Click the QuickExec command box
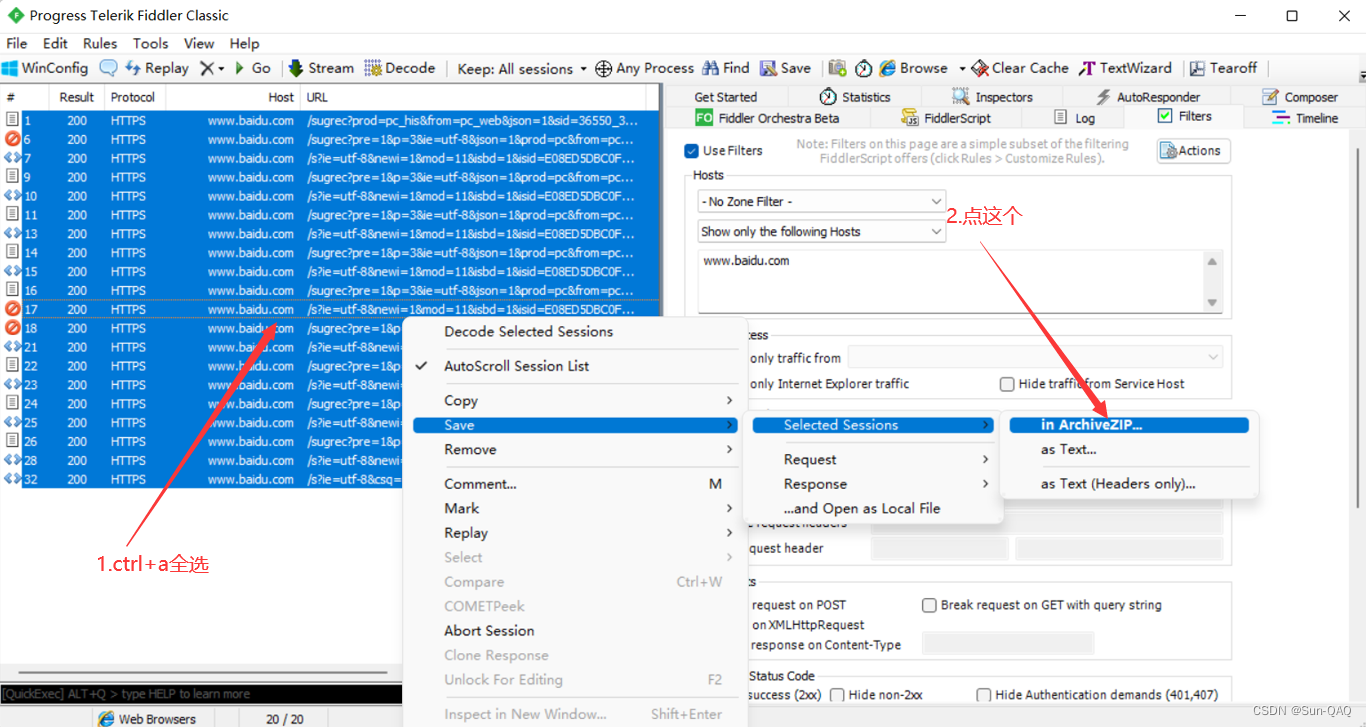 pyautogui.click(x=201, y=694)
